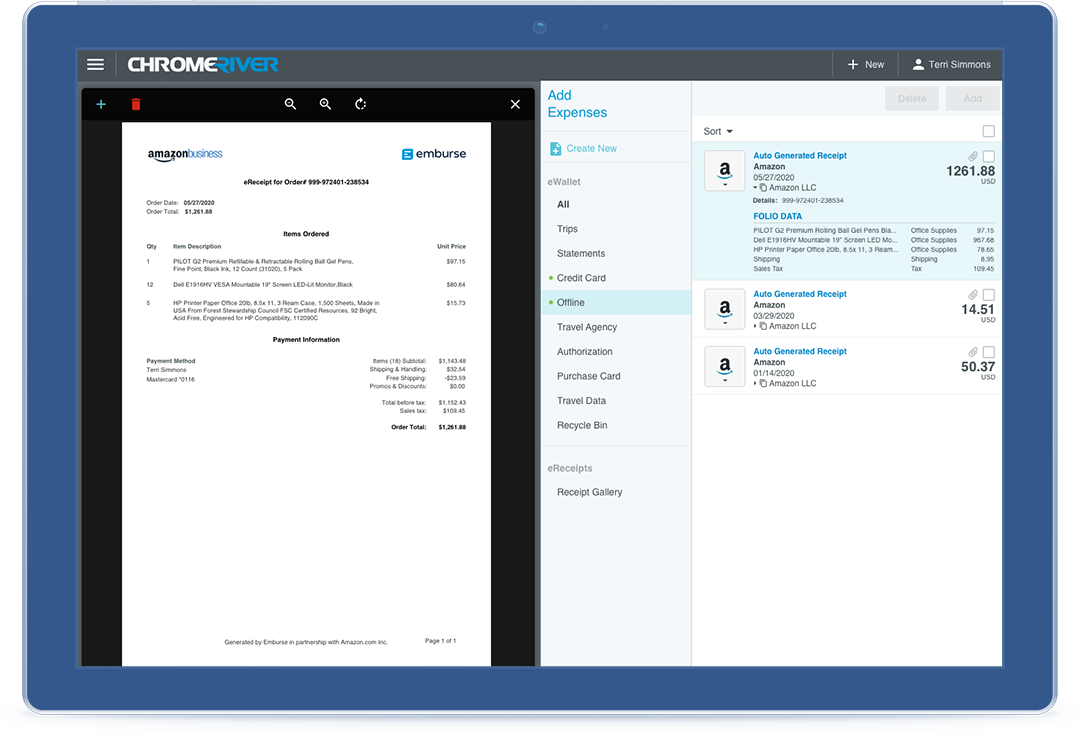The width and height of the screenshot is (1080, 734).
Task: Tick the checkbox for 14.51 expense
Action: (989, 295)
